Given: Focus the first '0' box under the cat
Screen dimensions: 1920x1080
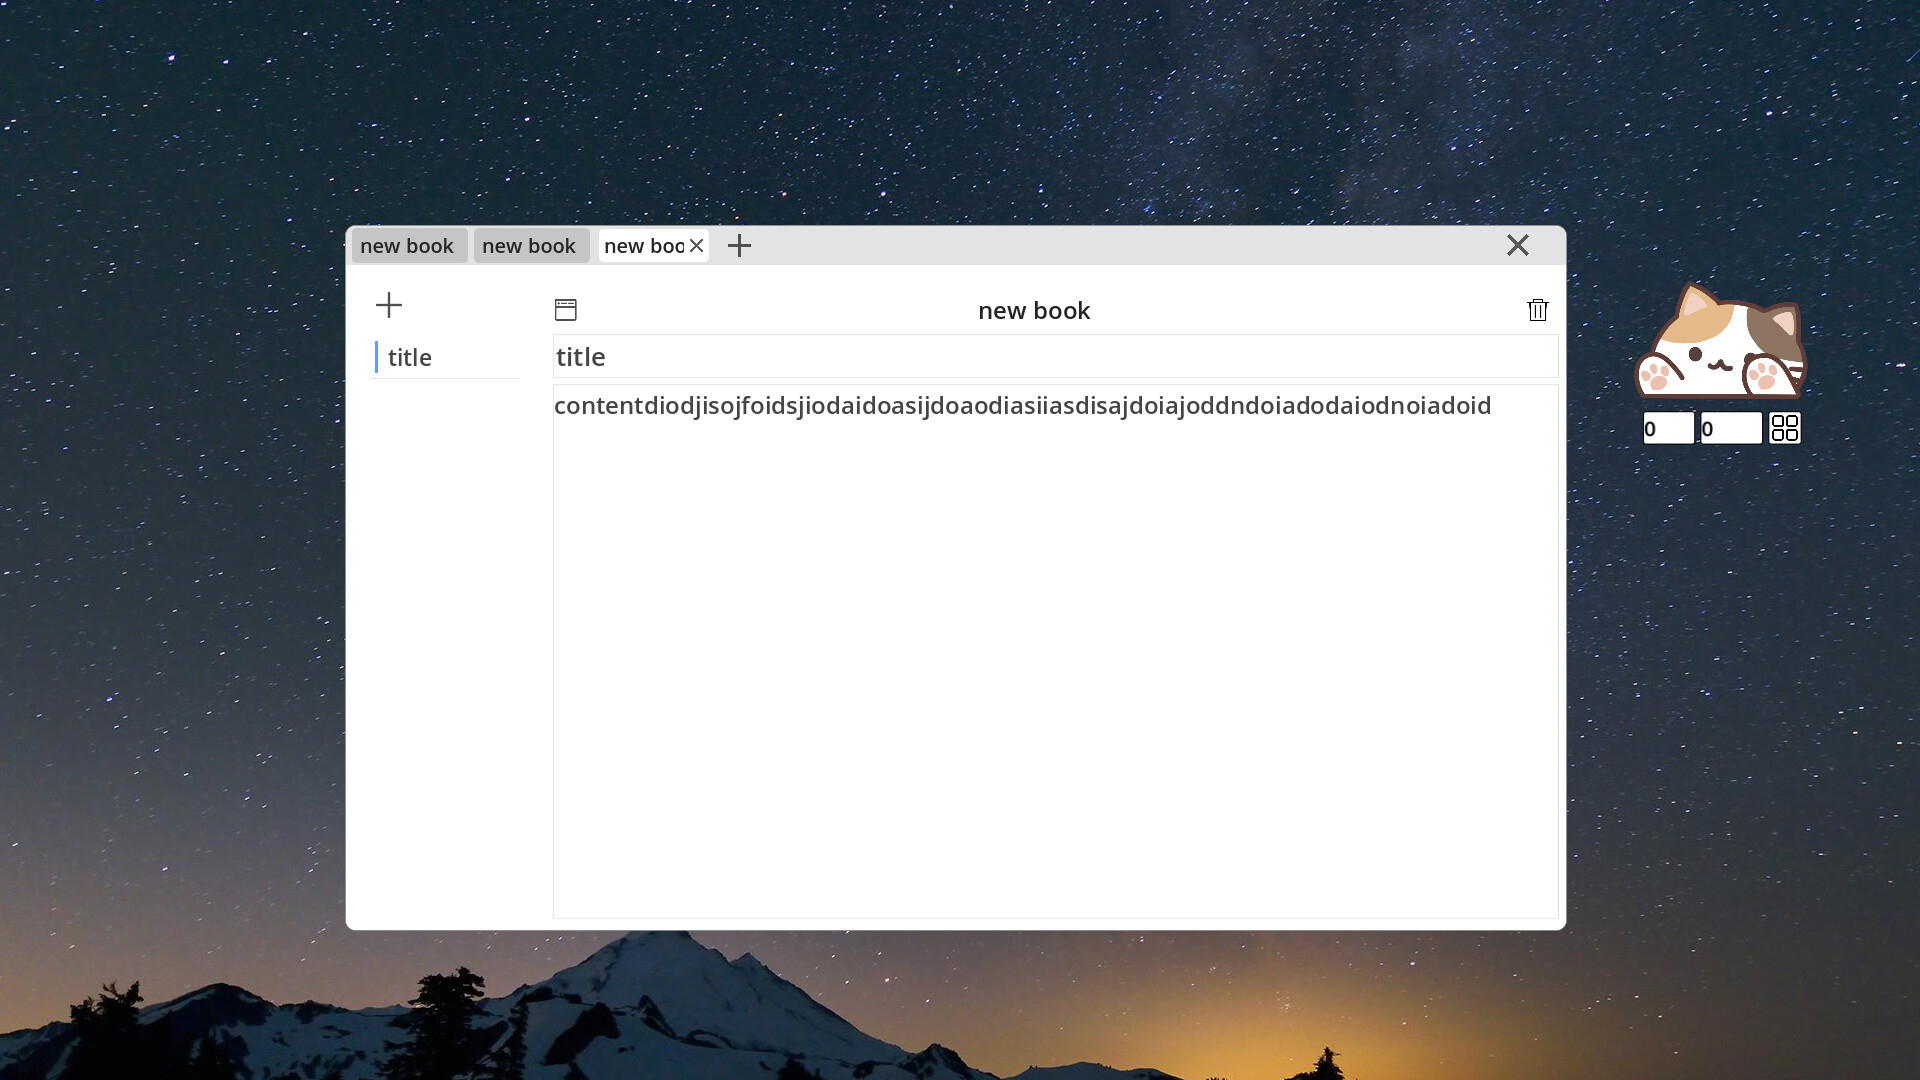Looking at the screenshot, I should (x=1668, y=429).
